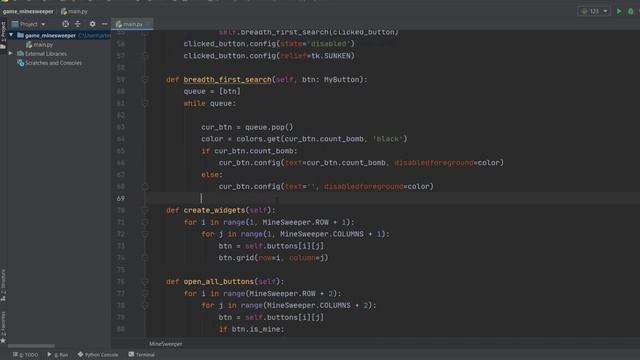The width and height of the screenshot is (640, 360).
Task: Click the create_widgets function name
Action: 214,210
